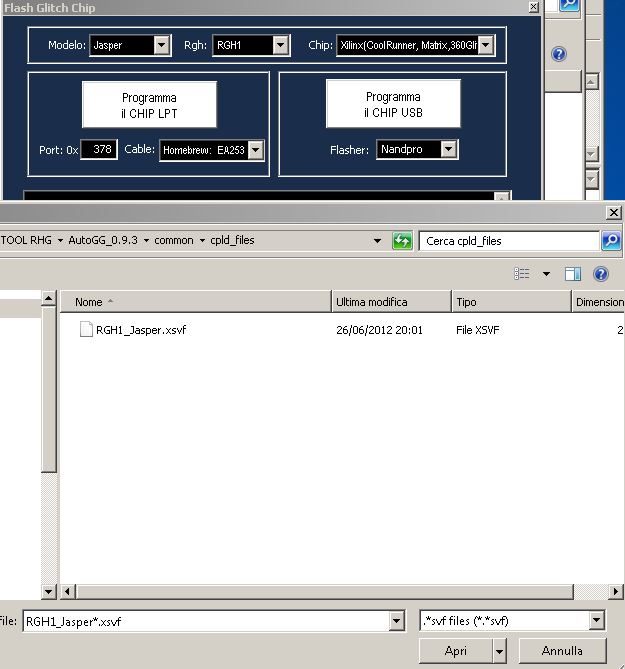
Task: Click the left pane scroll down arrow
Action: [49, 591]
